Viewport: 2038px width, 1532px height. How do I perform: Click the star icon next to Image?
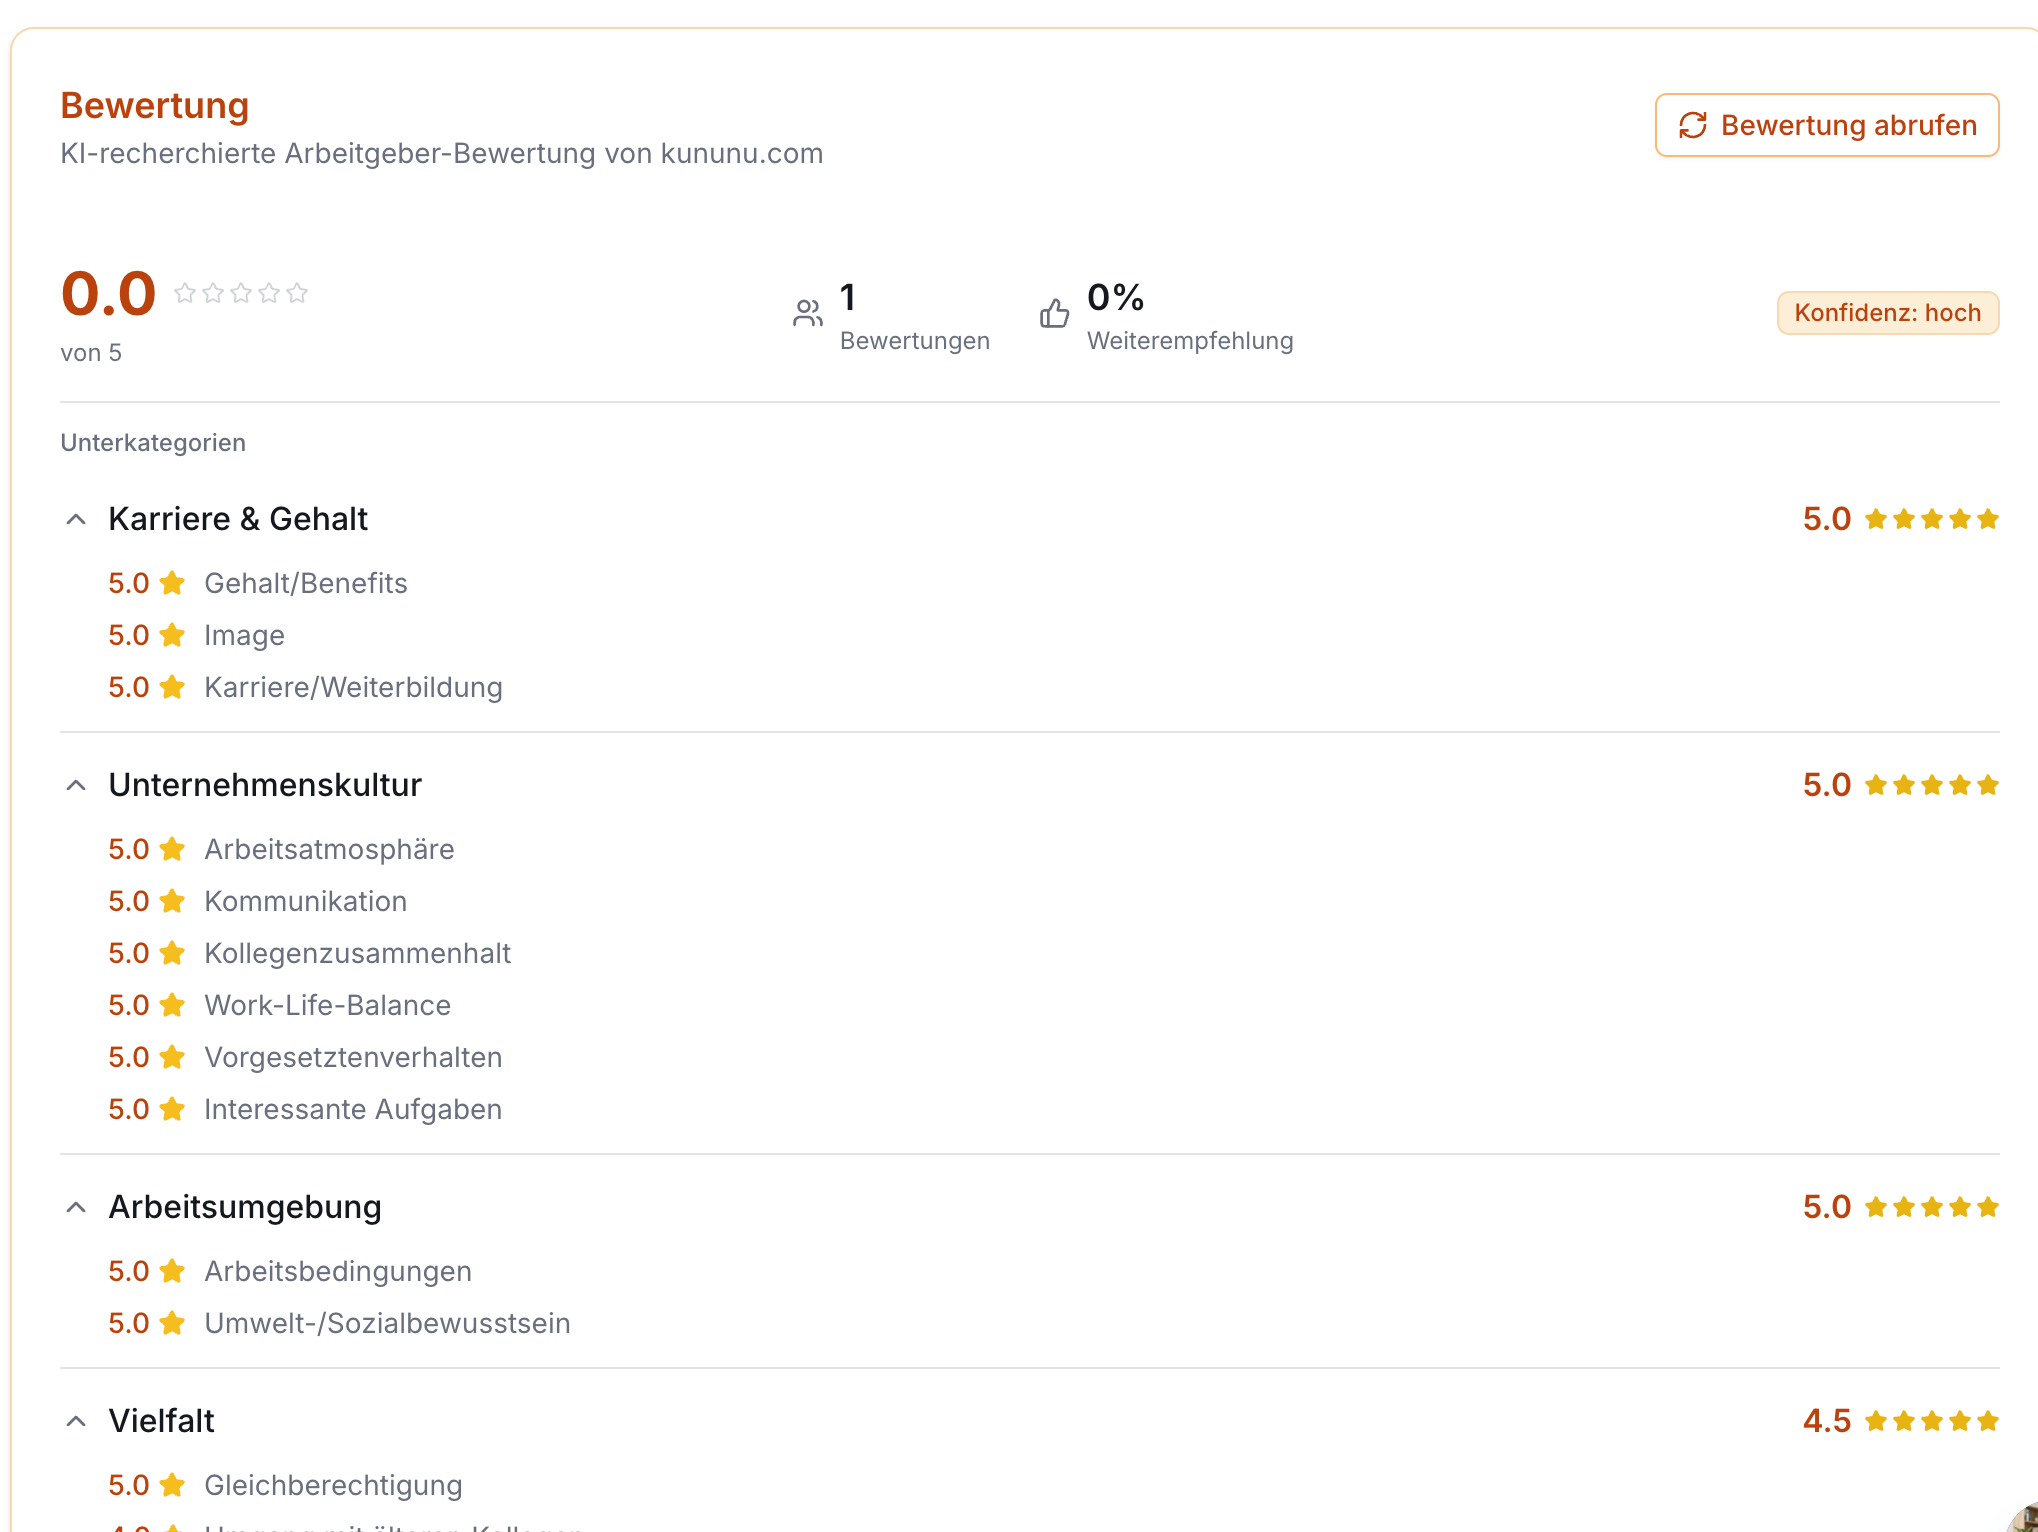point(172,635)
